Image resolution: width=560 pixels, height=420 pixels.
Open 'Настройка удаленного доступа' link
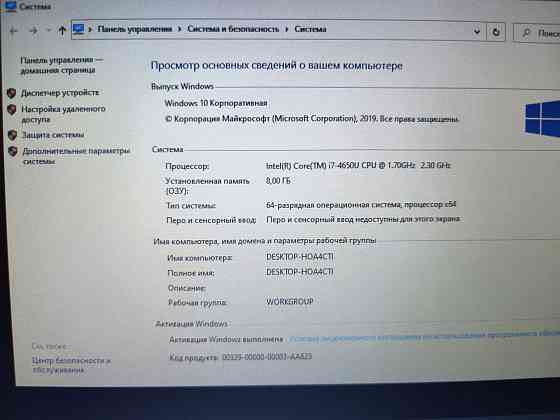[63, 114]
